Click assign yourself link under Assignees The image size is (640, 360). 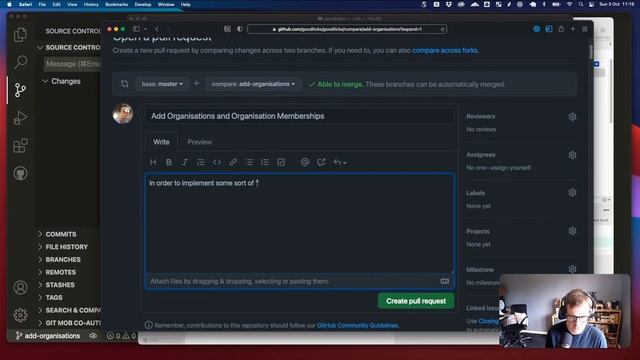tap(512, 168)
